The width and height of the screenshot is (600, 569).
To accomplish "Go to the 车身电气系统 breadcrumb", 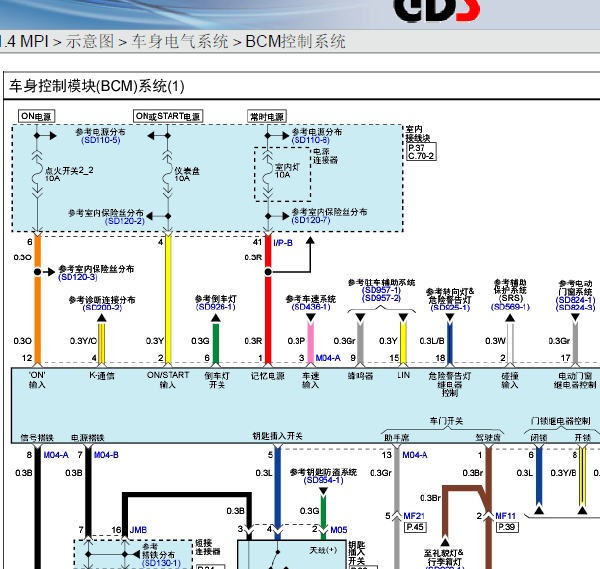I will pos(180,41).
